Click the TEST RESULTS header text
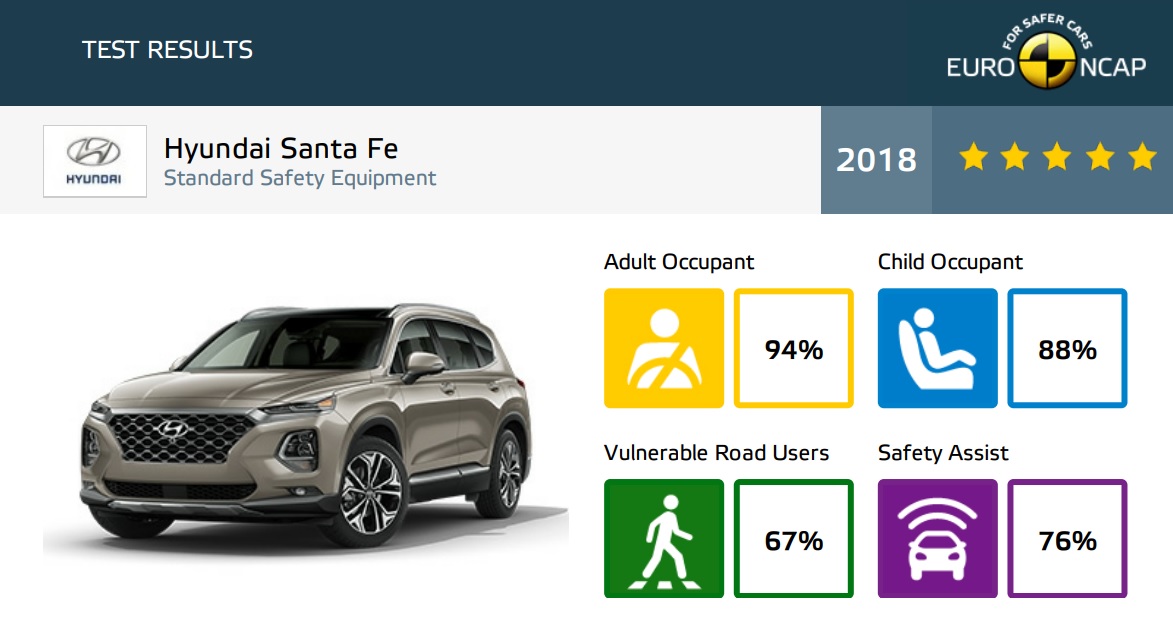 [168, 49]
